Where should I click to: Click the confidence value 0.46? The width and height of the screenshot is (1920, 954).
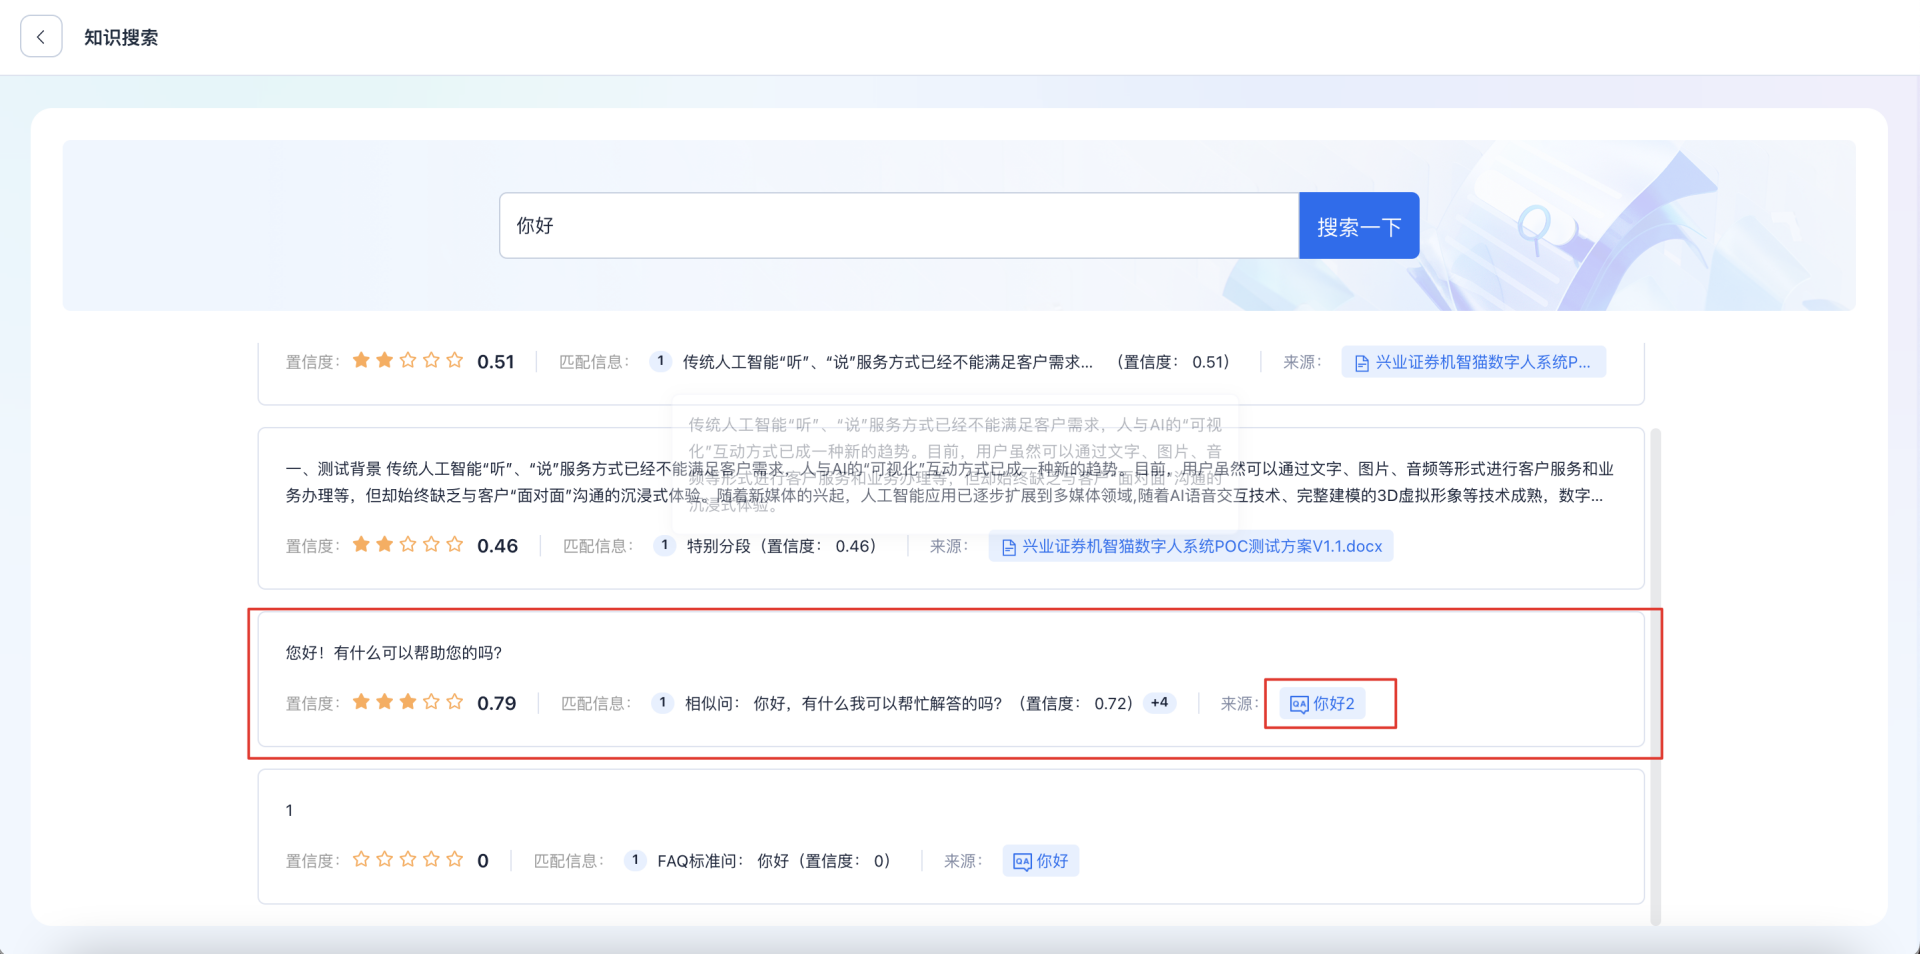click(497, 546)
